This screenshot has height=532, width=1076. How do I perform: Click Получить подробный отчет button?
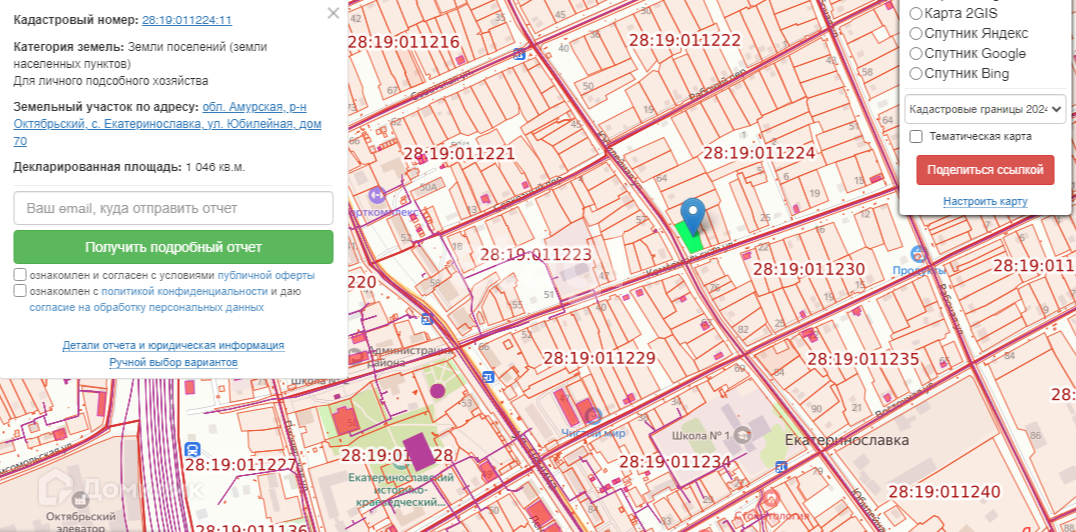pos(173,247)
